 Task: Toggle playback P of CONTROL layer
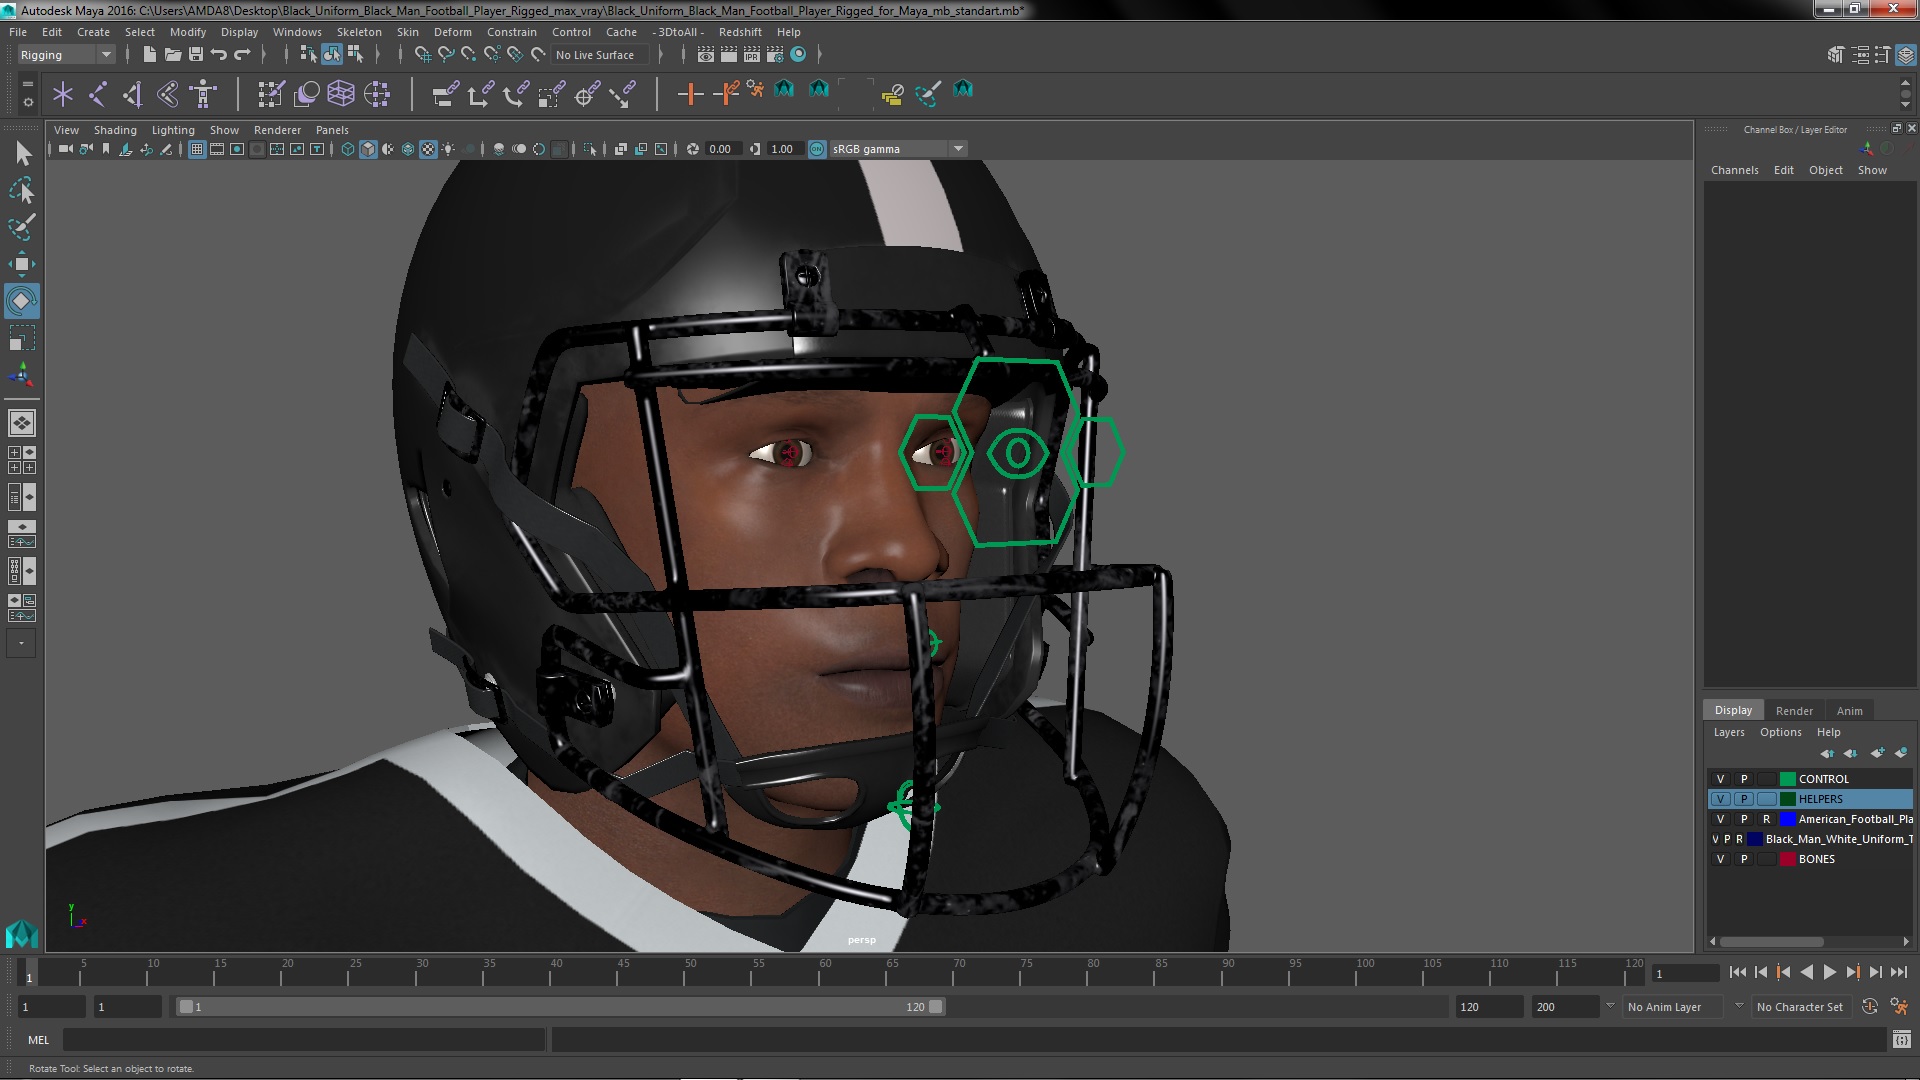1744,779
